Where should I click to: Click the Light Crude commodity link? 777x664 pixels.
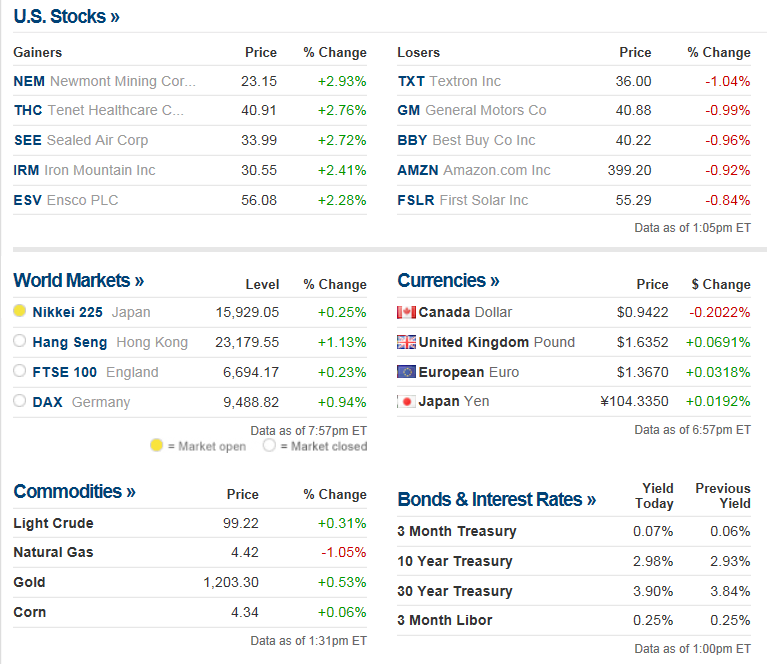pos(53,523)
